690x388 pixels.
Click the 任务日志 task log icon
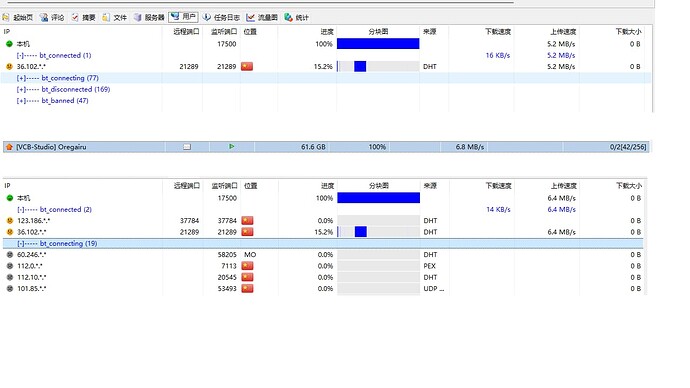coord(206,17)
